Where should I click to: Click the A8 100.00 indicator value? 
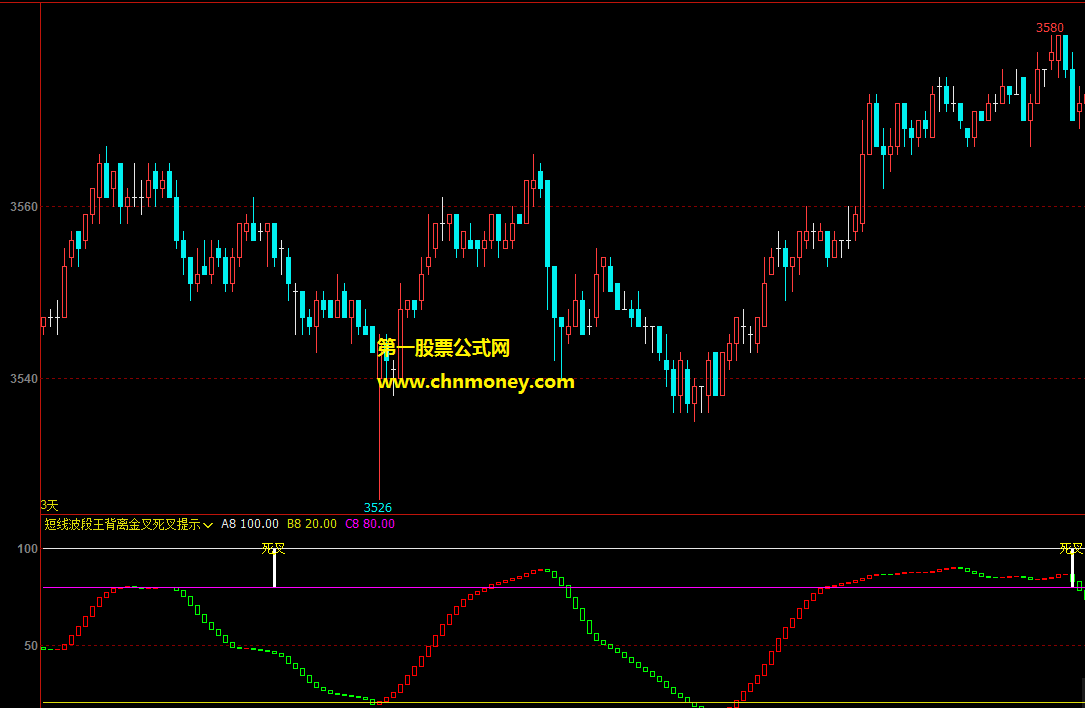(x=250, y=525)
